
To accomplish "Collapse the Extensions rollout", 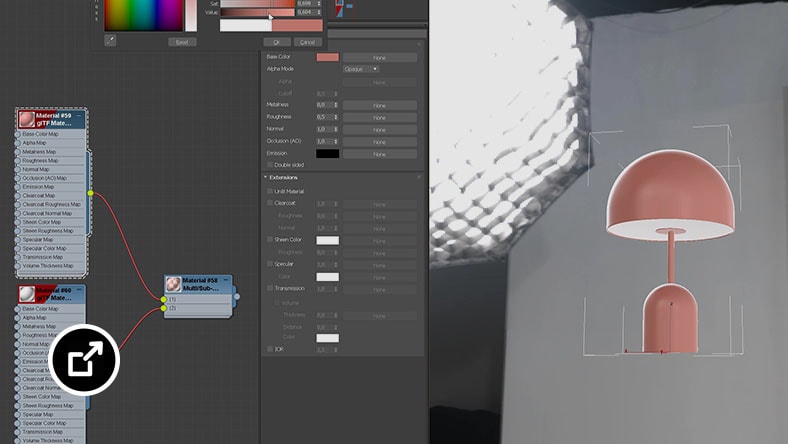I will pos(266,177).
